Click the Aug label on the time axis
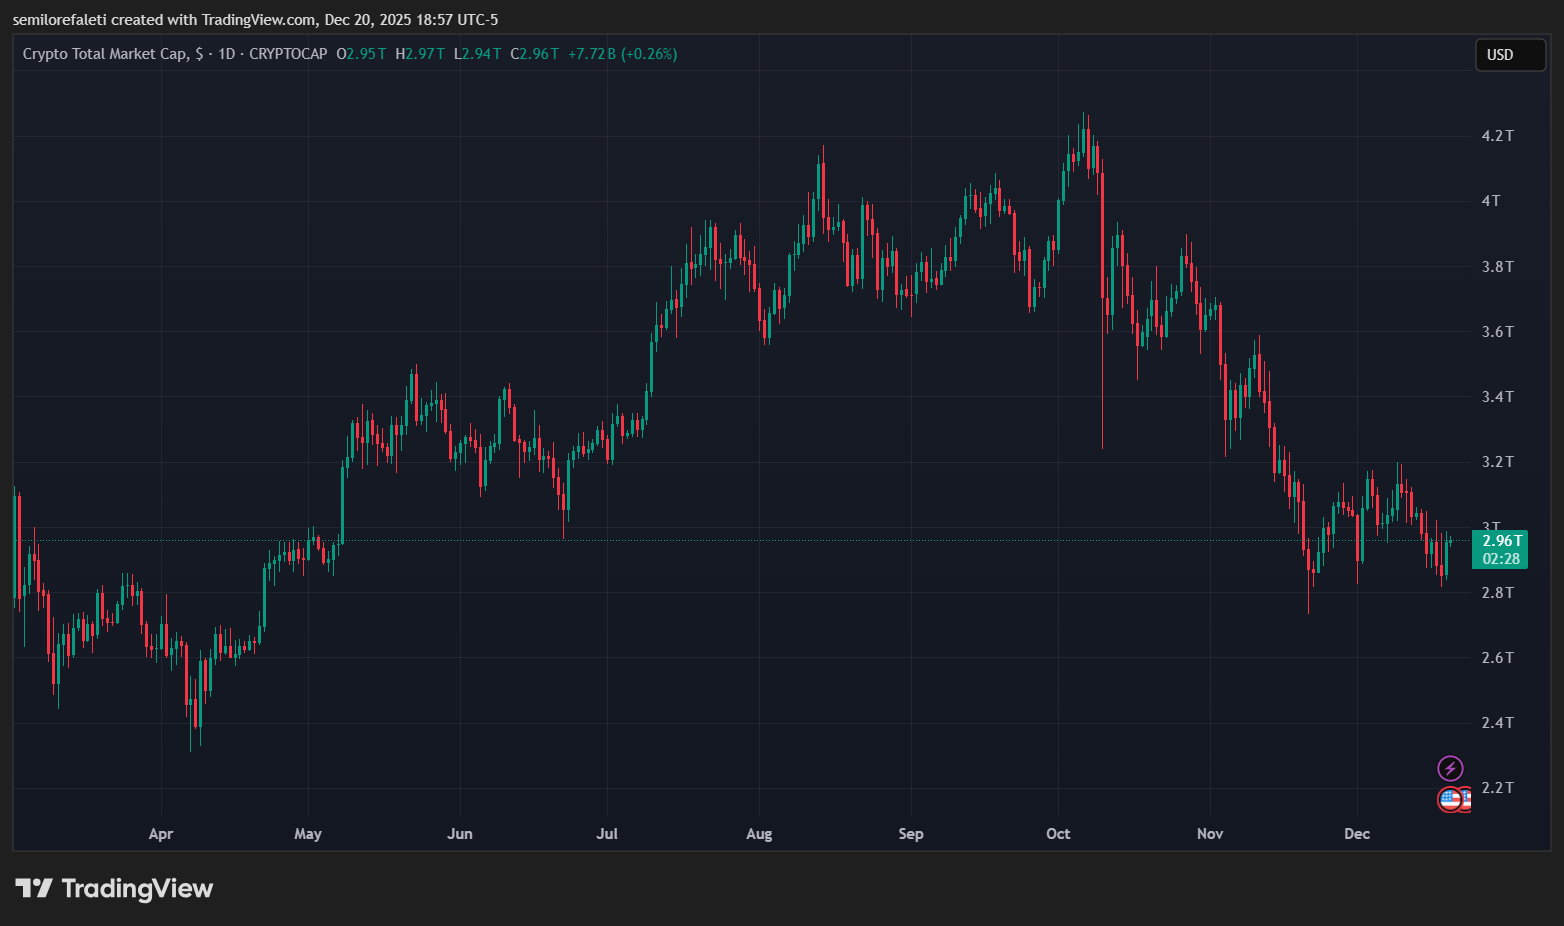Screen dimensions: 1564x926 (759, 834)
